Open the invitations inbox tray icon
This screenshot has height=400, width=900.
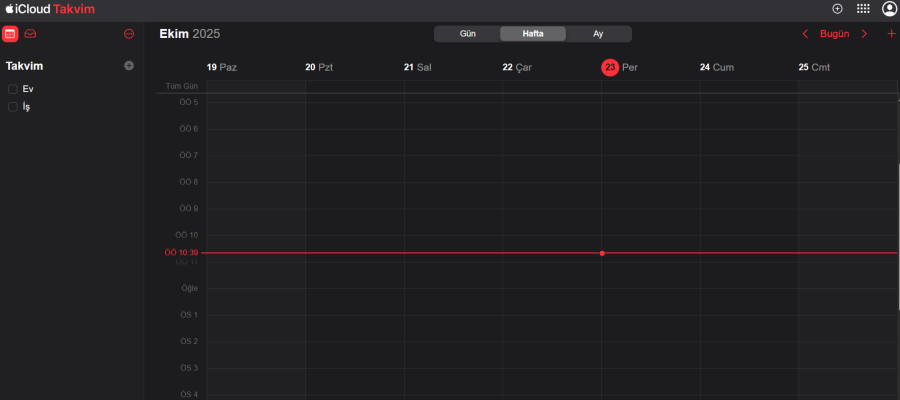pyautogui.click(x=31, y=34)
